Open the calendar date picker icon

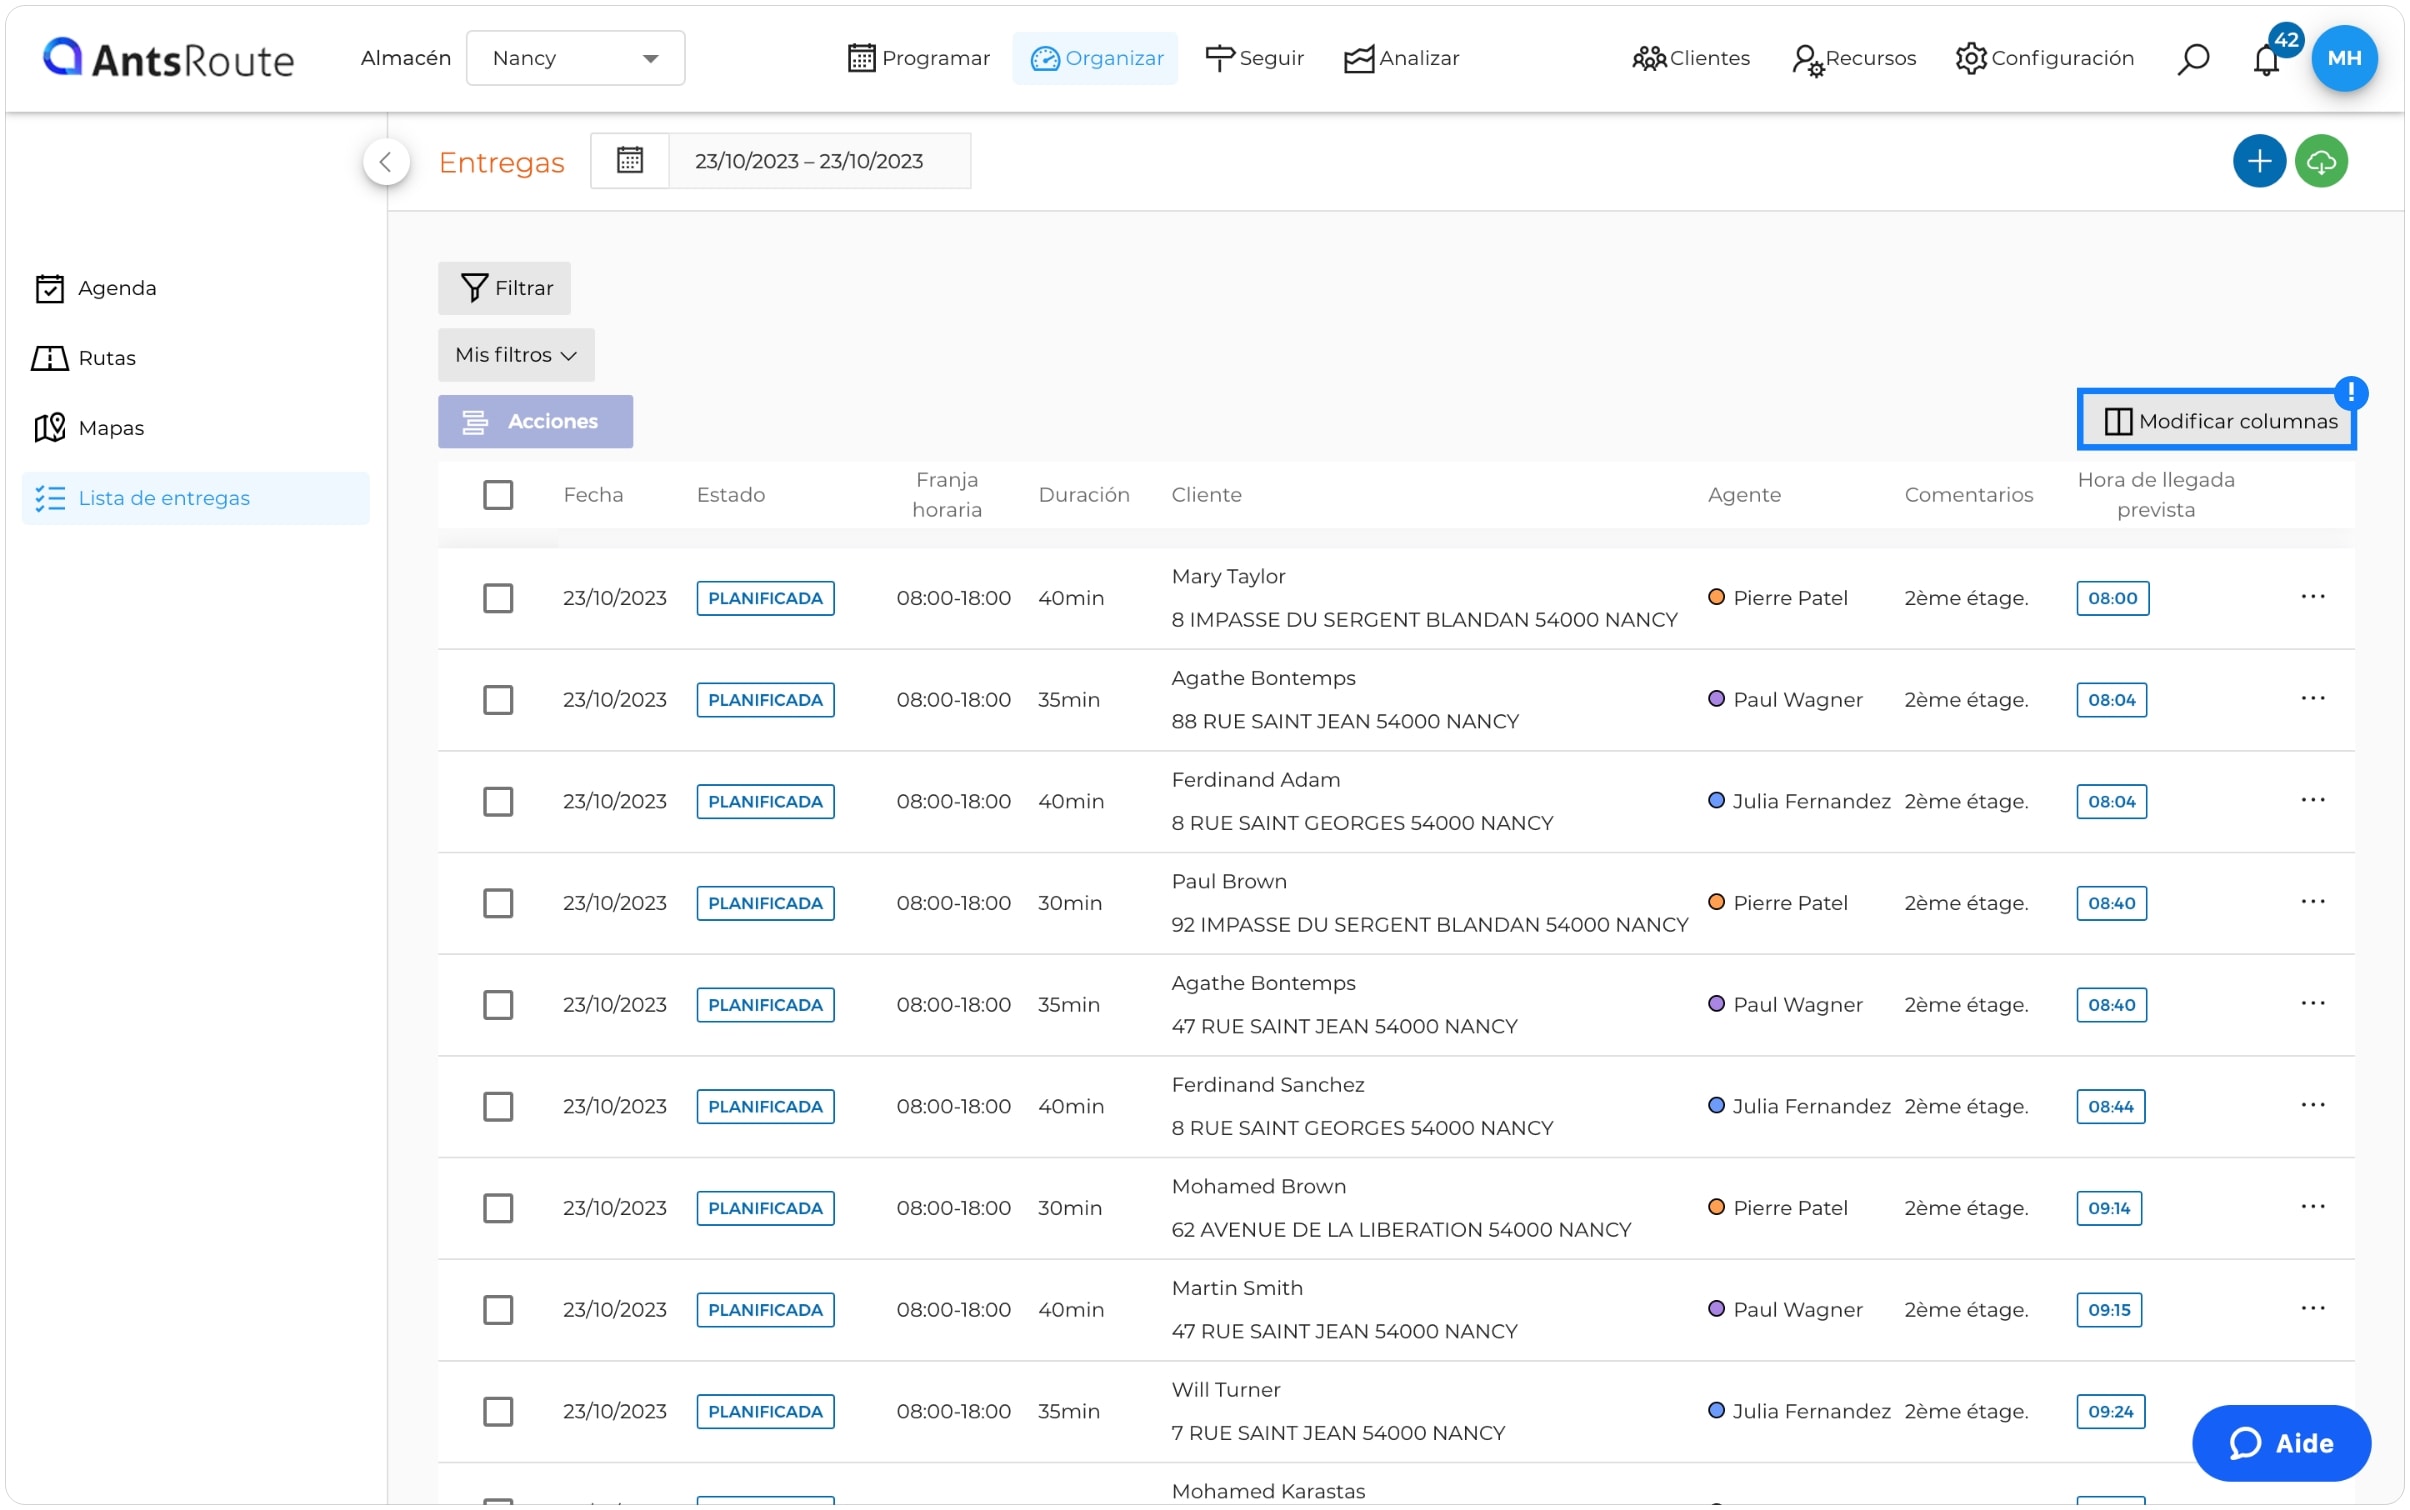coord(629,160)
